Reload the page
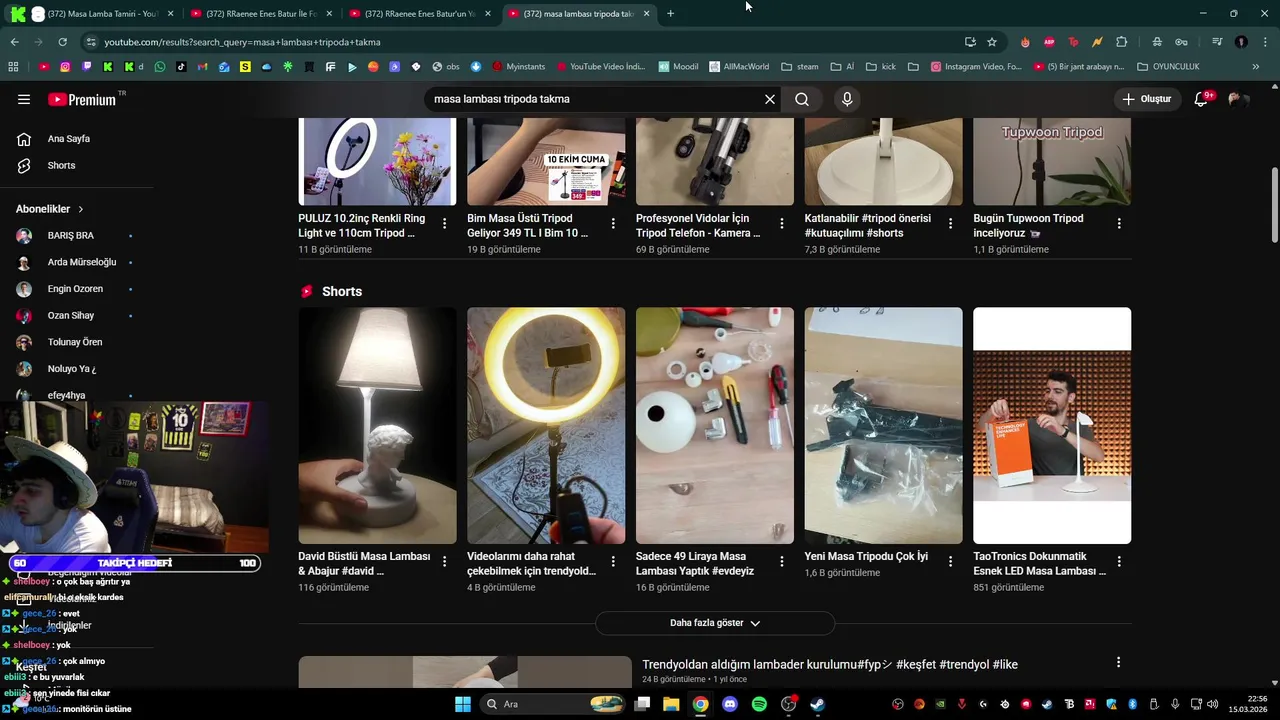1280x720 pixels. 62,42
